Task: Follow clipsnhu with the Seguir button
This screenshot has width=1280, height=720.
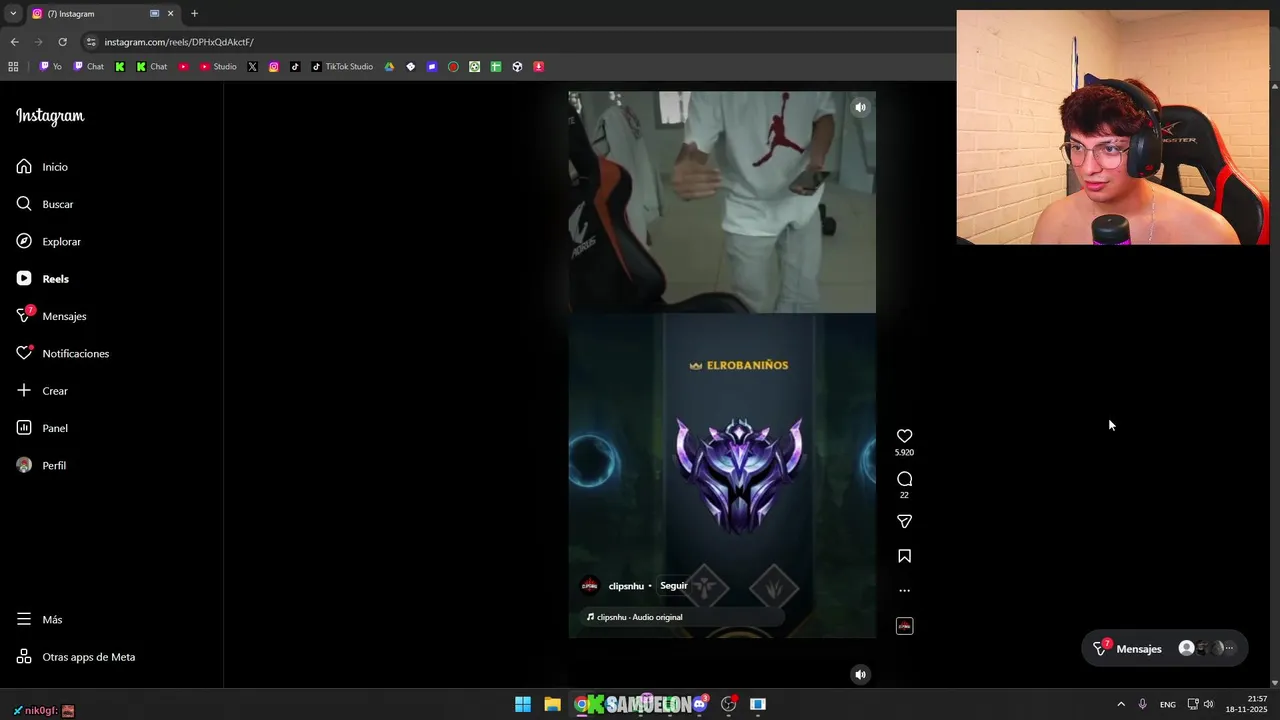Action: pyautogui.click(x=673, y=586)
